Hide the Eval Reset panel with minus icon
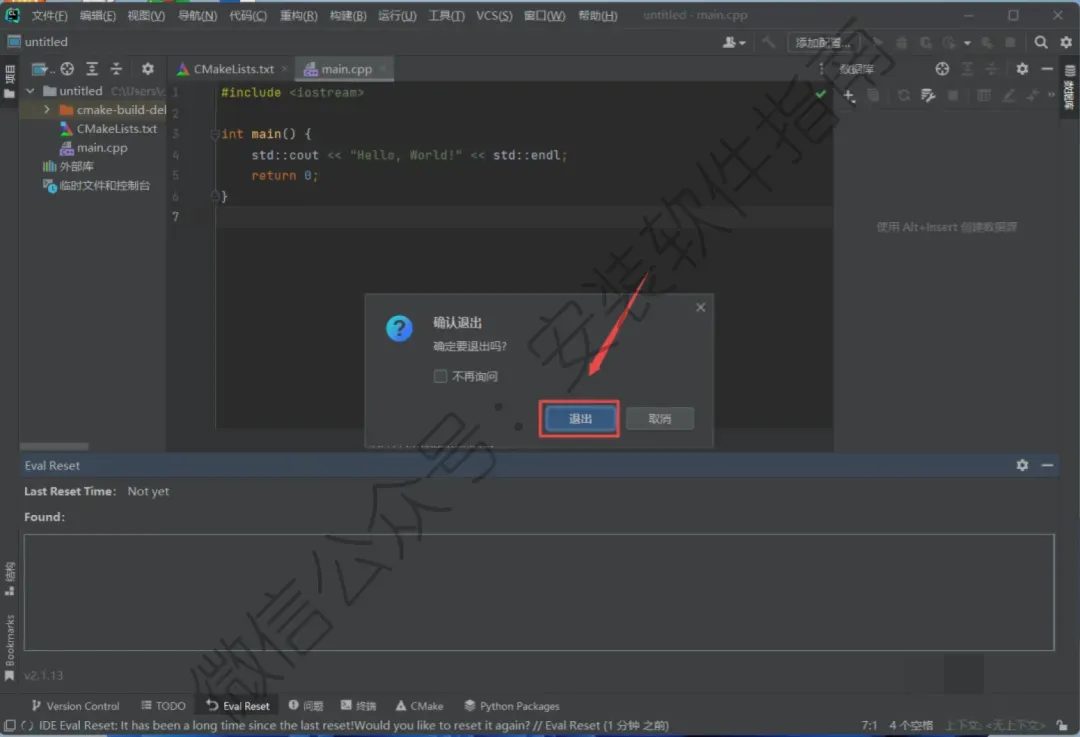Viewport: 1080px width, 737px height. click(x=1047, y=466)
